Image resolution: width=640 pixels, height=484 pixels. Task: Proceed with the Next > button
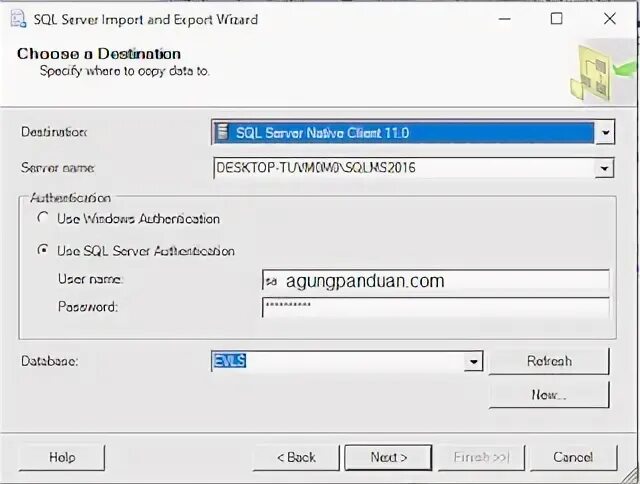(388, 457)
